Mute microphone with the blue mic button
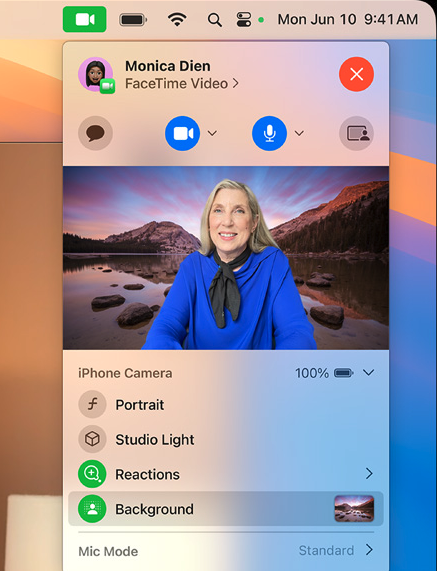 tap(269, 133)
